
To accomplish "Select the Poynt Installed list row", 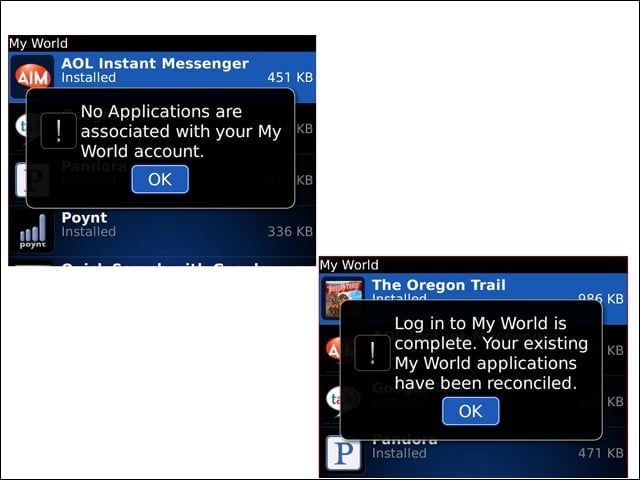I will point(162,231).
